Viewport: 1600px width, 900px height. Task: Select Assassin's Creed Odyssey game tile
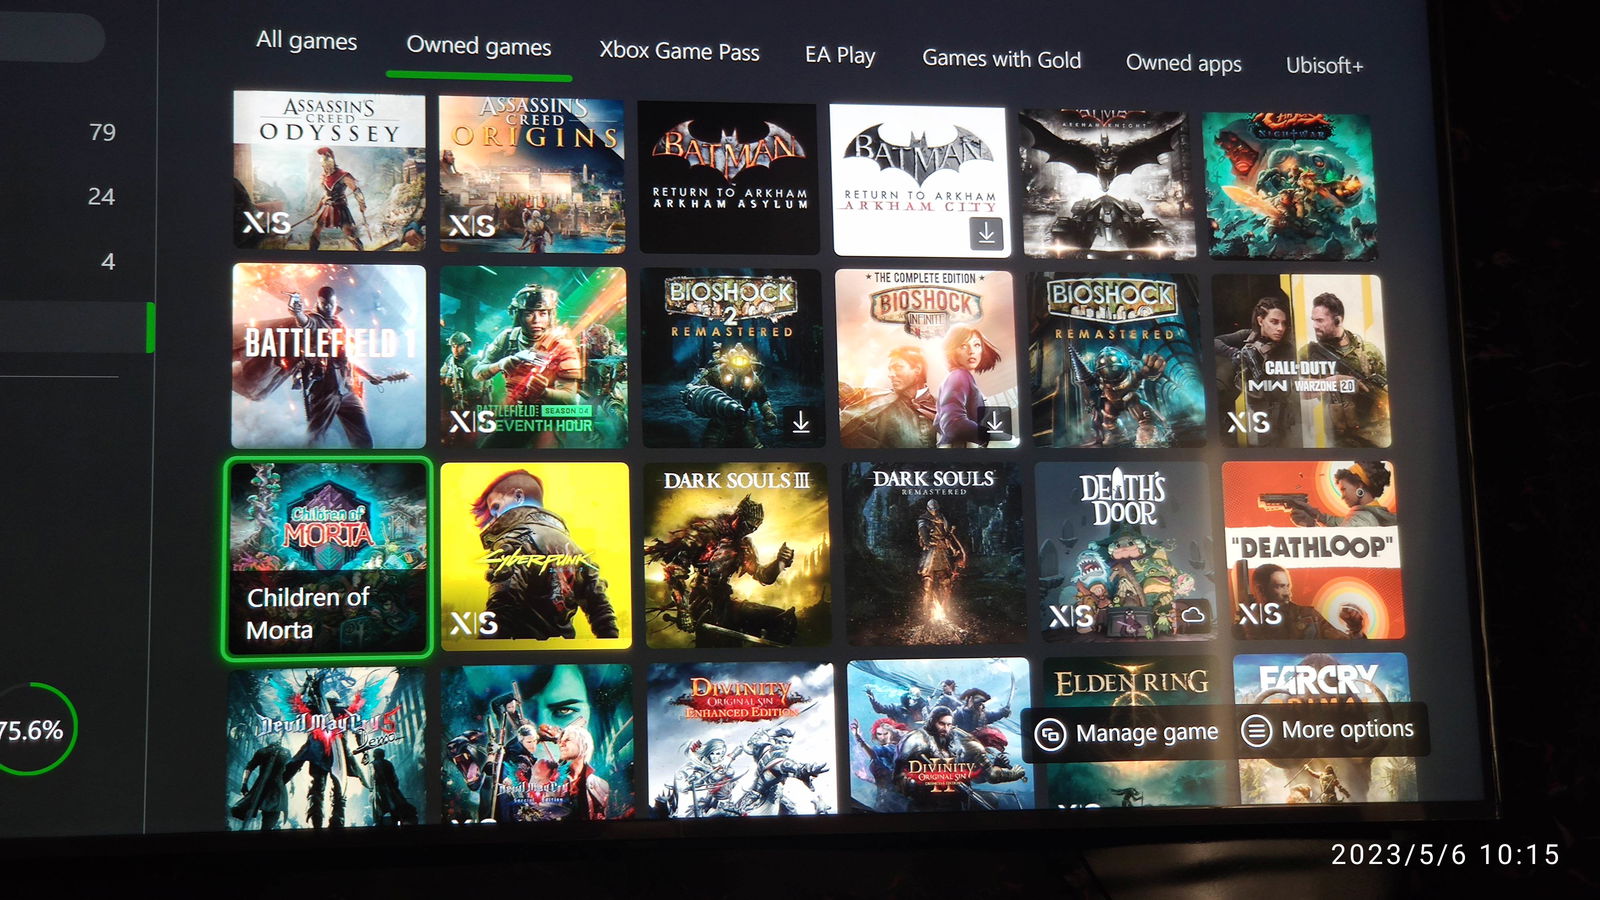click(329, 170)
